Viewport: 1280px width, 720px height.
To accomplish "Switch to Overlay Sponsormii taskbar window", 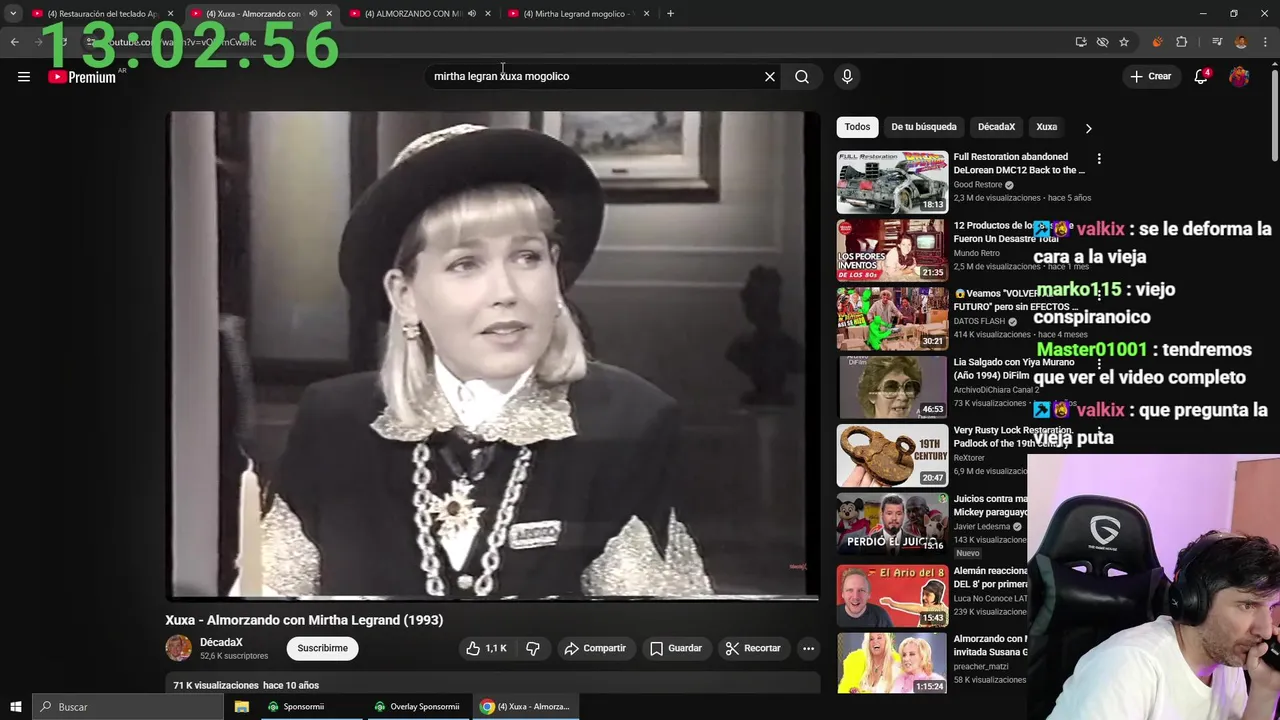I will (x=417, y=707).
